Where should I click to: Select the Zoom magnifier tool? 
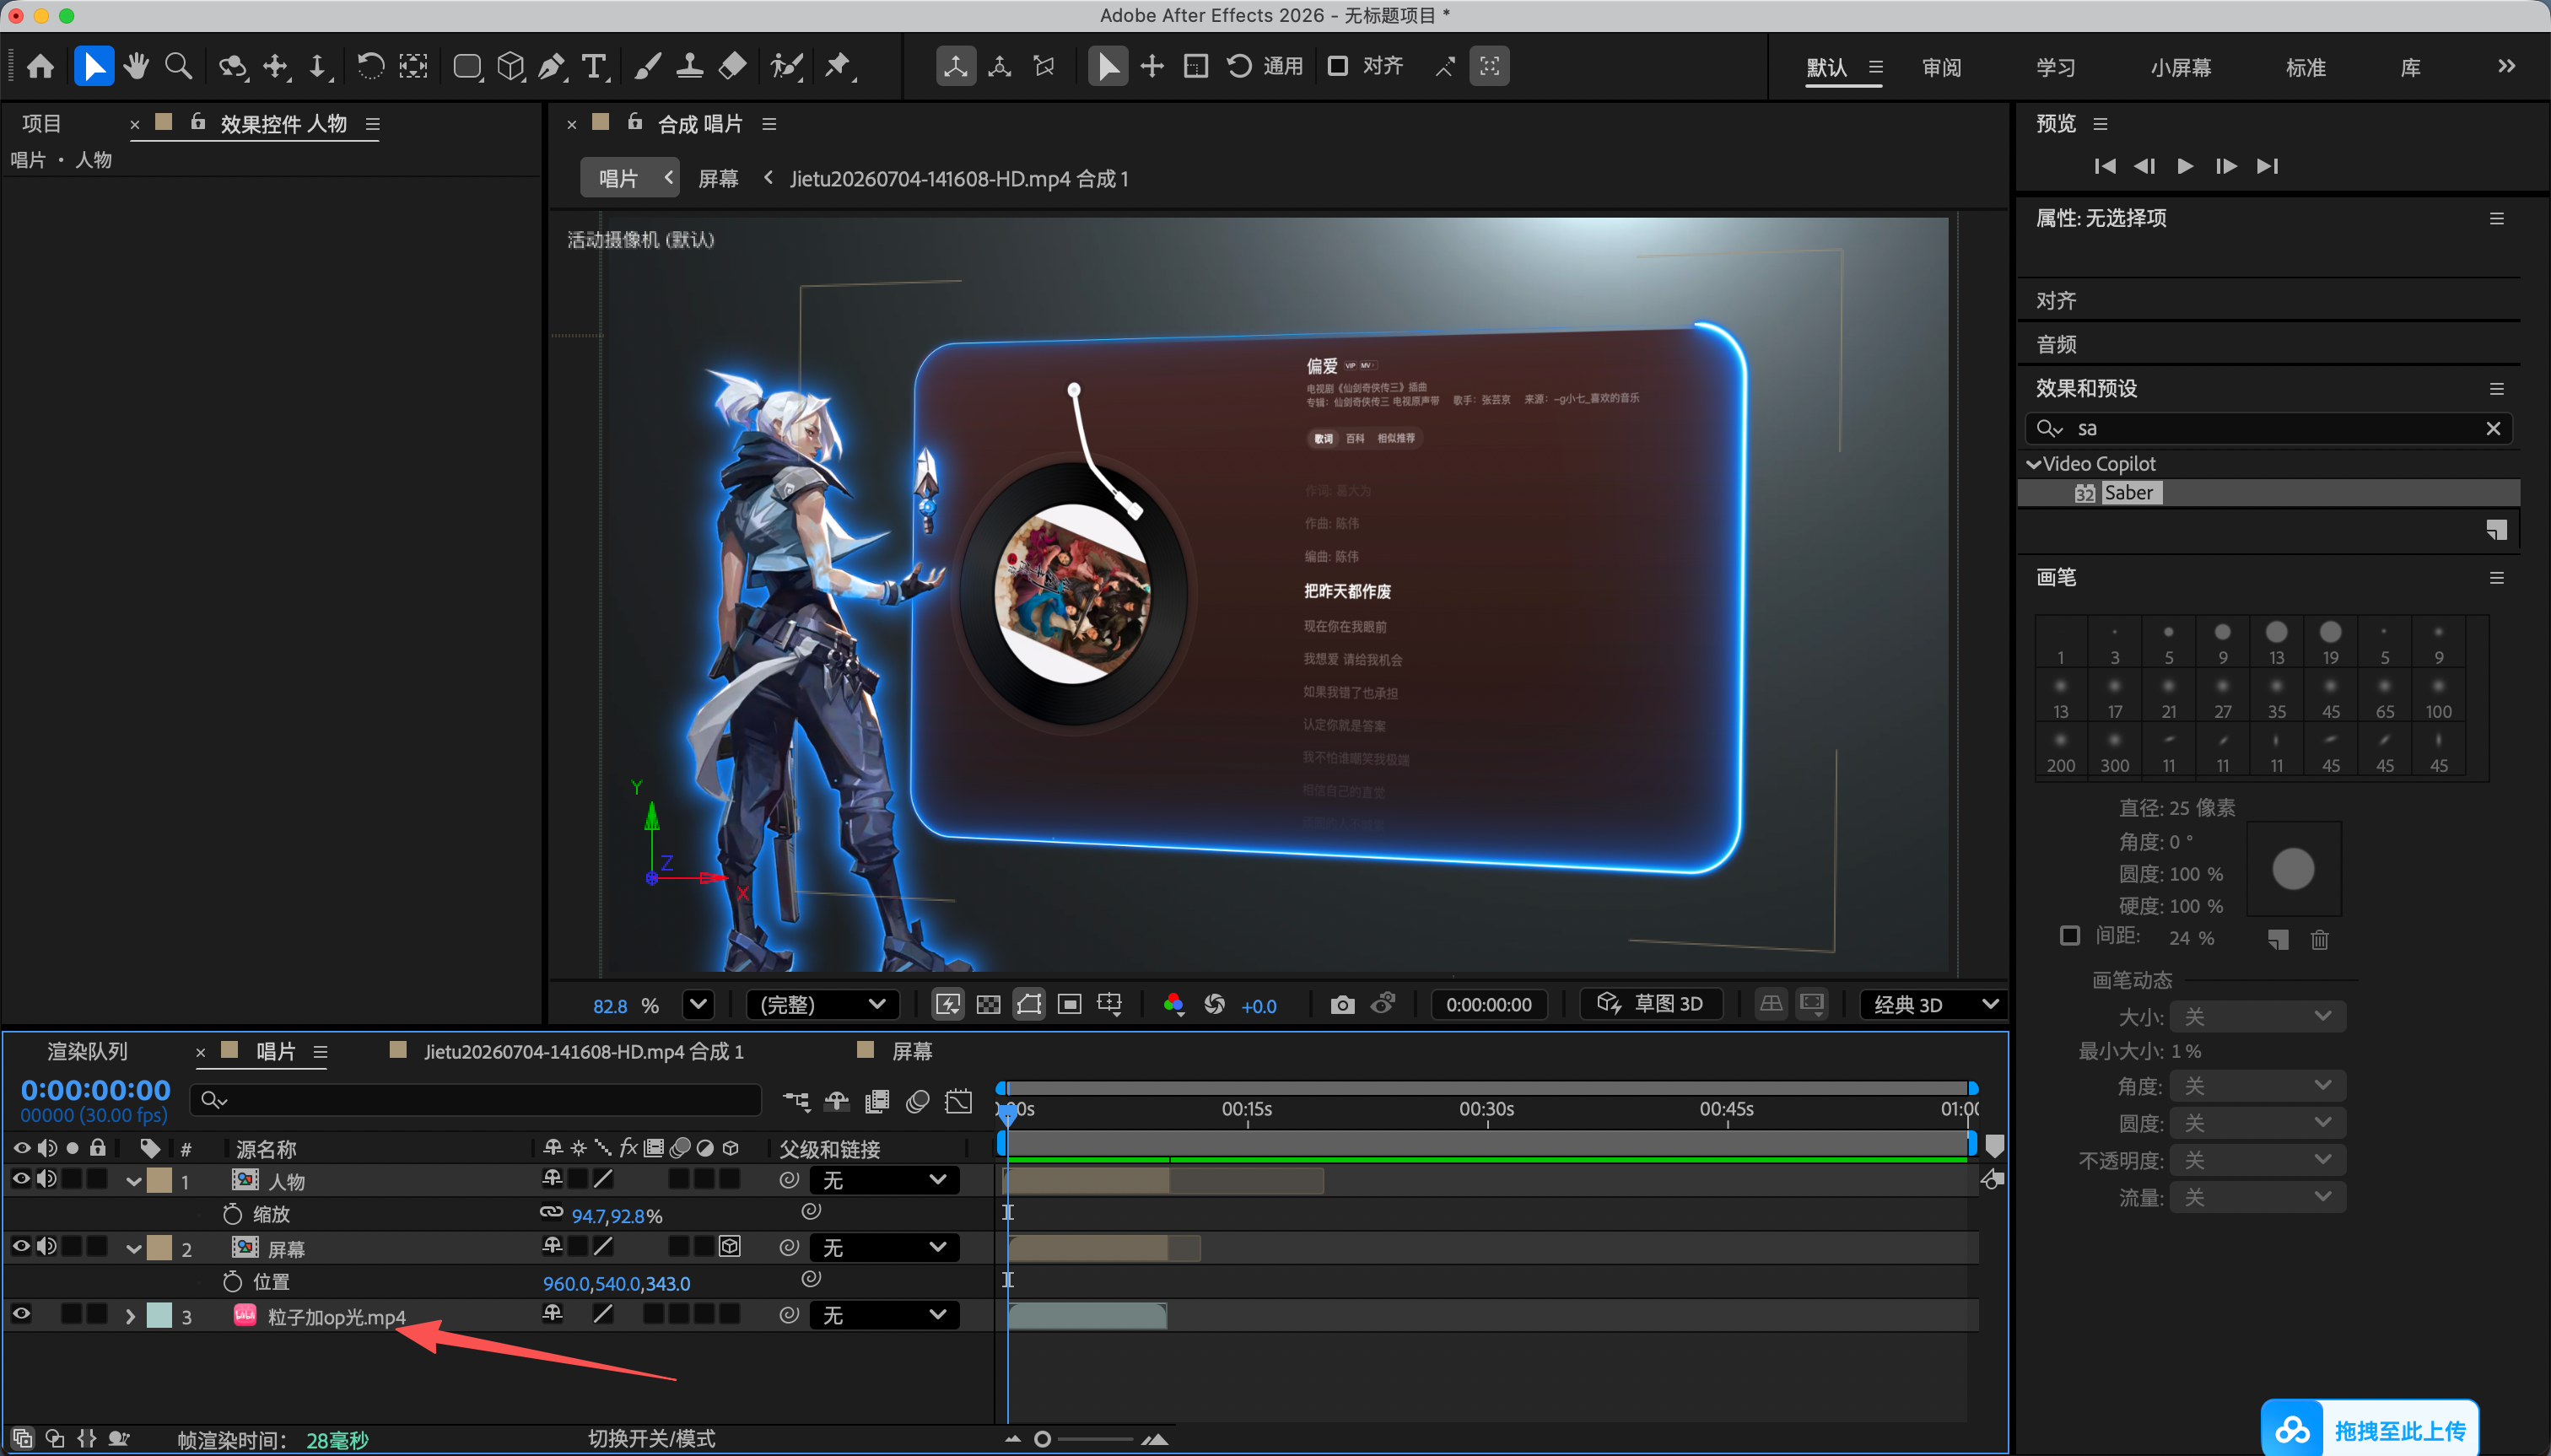(x=179, y=67)
